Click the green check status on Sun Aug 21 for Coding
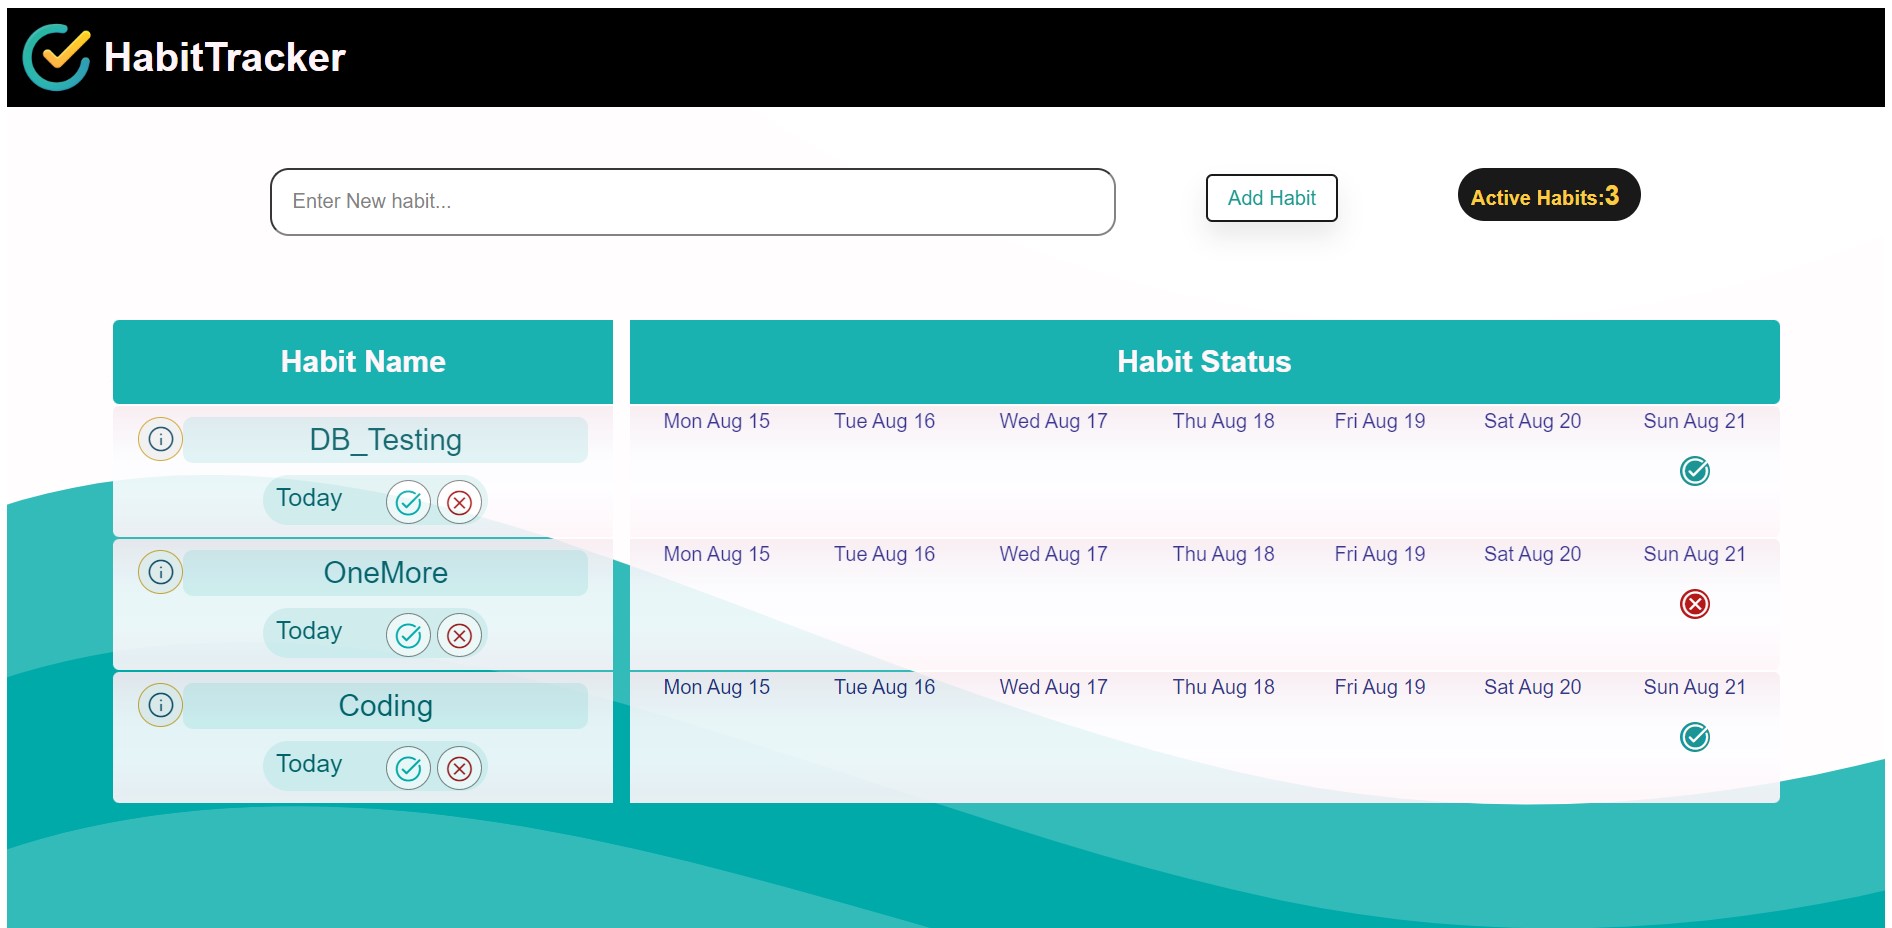This screenshot has height=928, width=1892. (1694, 737)
